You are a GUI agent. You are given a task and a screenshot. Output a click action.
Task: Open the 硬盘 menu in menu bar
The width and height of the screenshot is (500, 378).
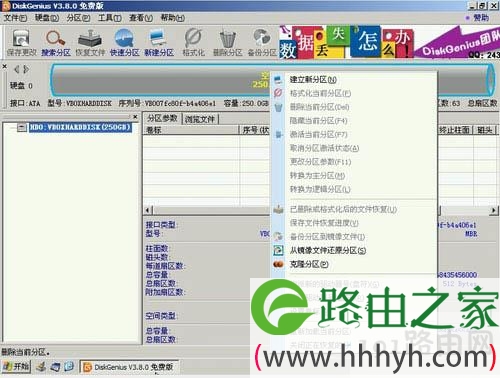[x=47, y=18]
